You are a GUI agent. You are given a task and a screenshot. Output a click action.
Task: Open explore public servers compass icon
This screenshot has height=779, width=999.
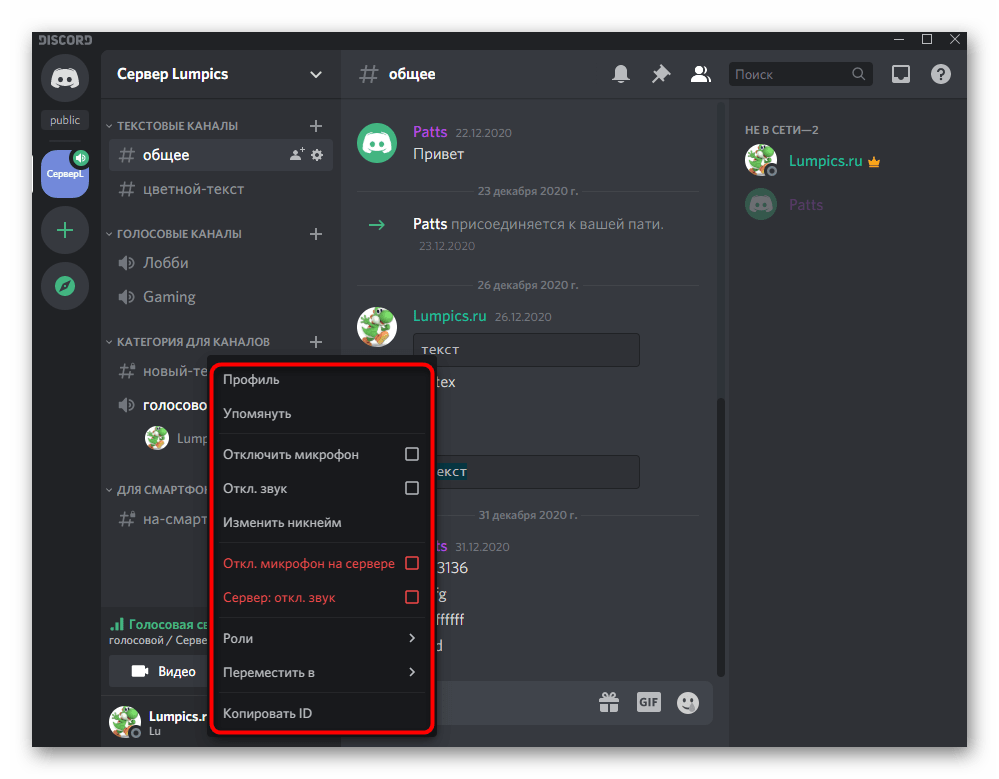click(65, 286)
